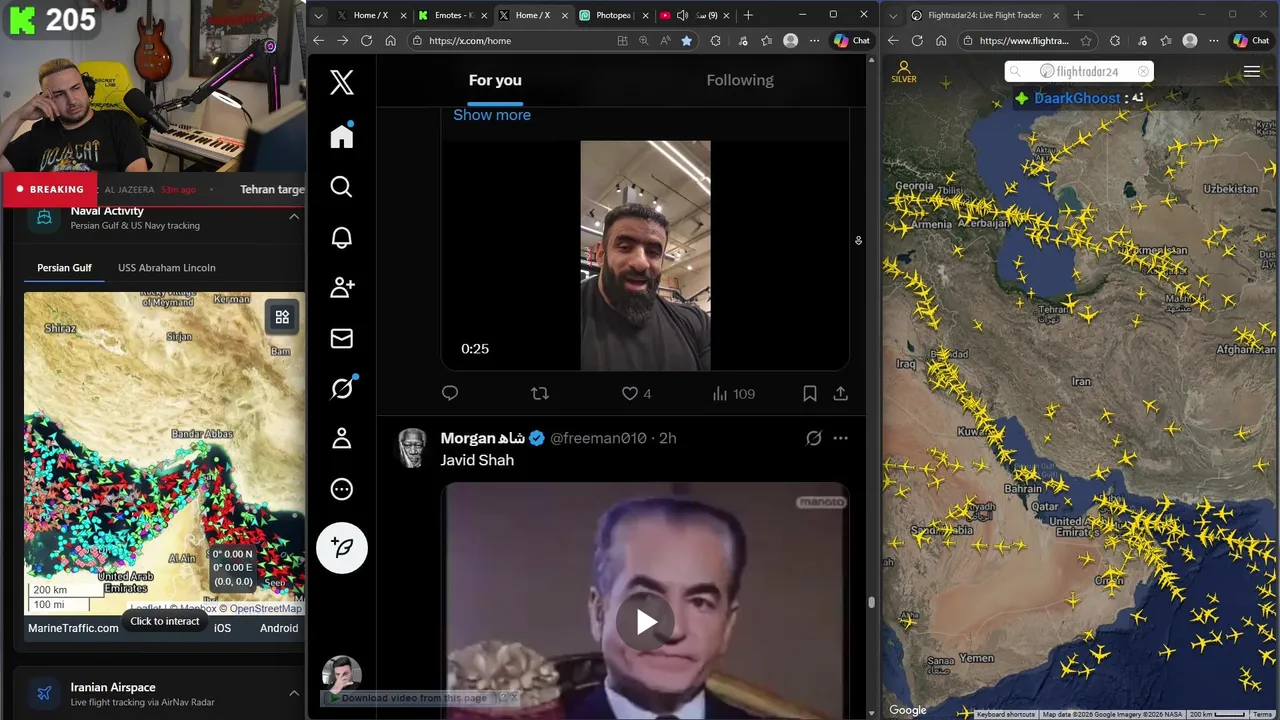This screenshot has height=720, width=1280.
Task: Open tab actions dropdown in X browser
Action: (318, 15)
